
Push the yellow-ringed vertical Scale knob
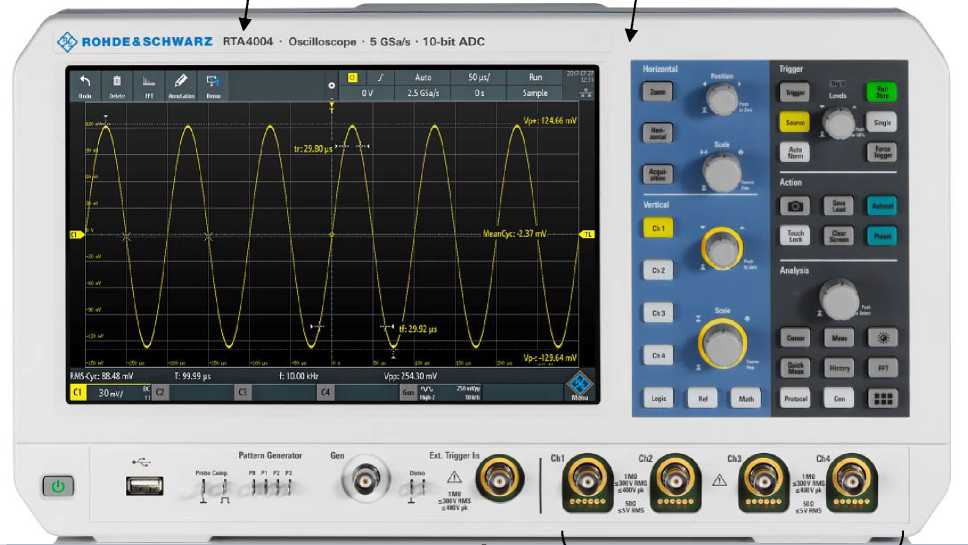pyautogui.click(x=722, y=344)
